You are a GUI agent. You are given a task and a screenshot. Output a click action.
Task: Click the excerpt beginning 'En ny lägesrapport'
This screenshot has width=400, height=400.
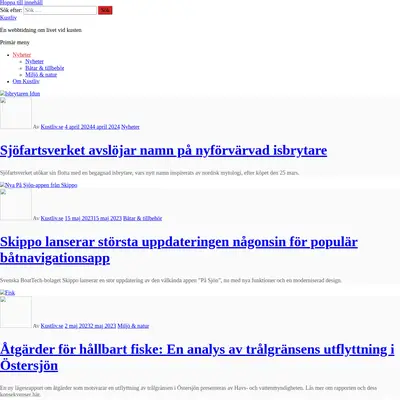(188, 391)
